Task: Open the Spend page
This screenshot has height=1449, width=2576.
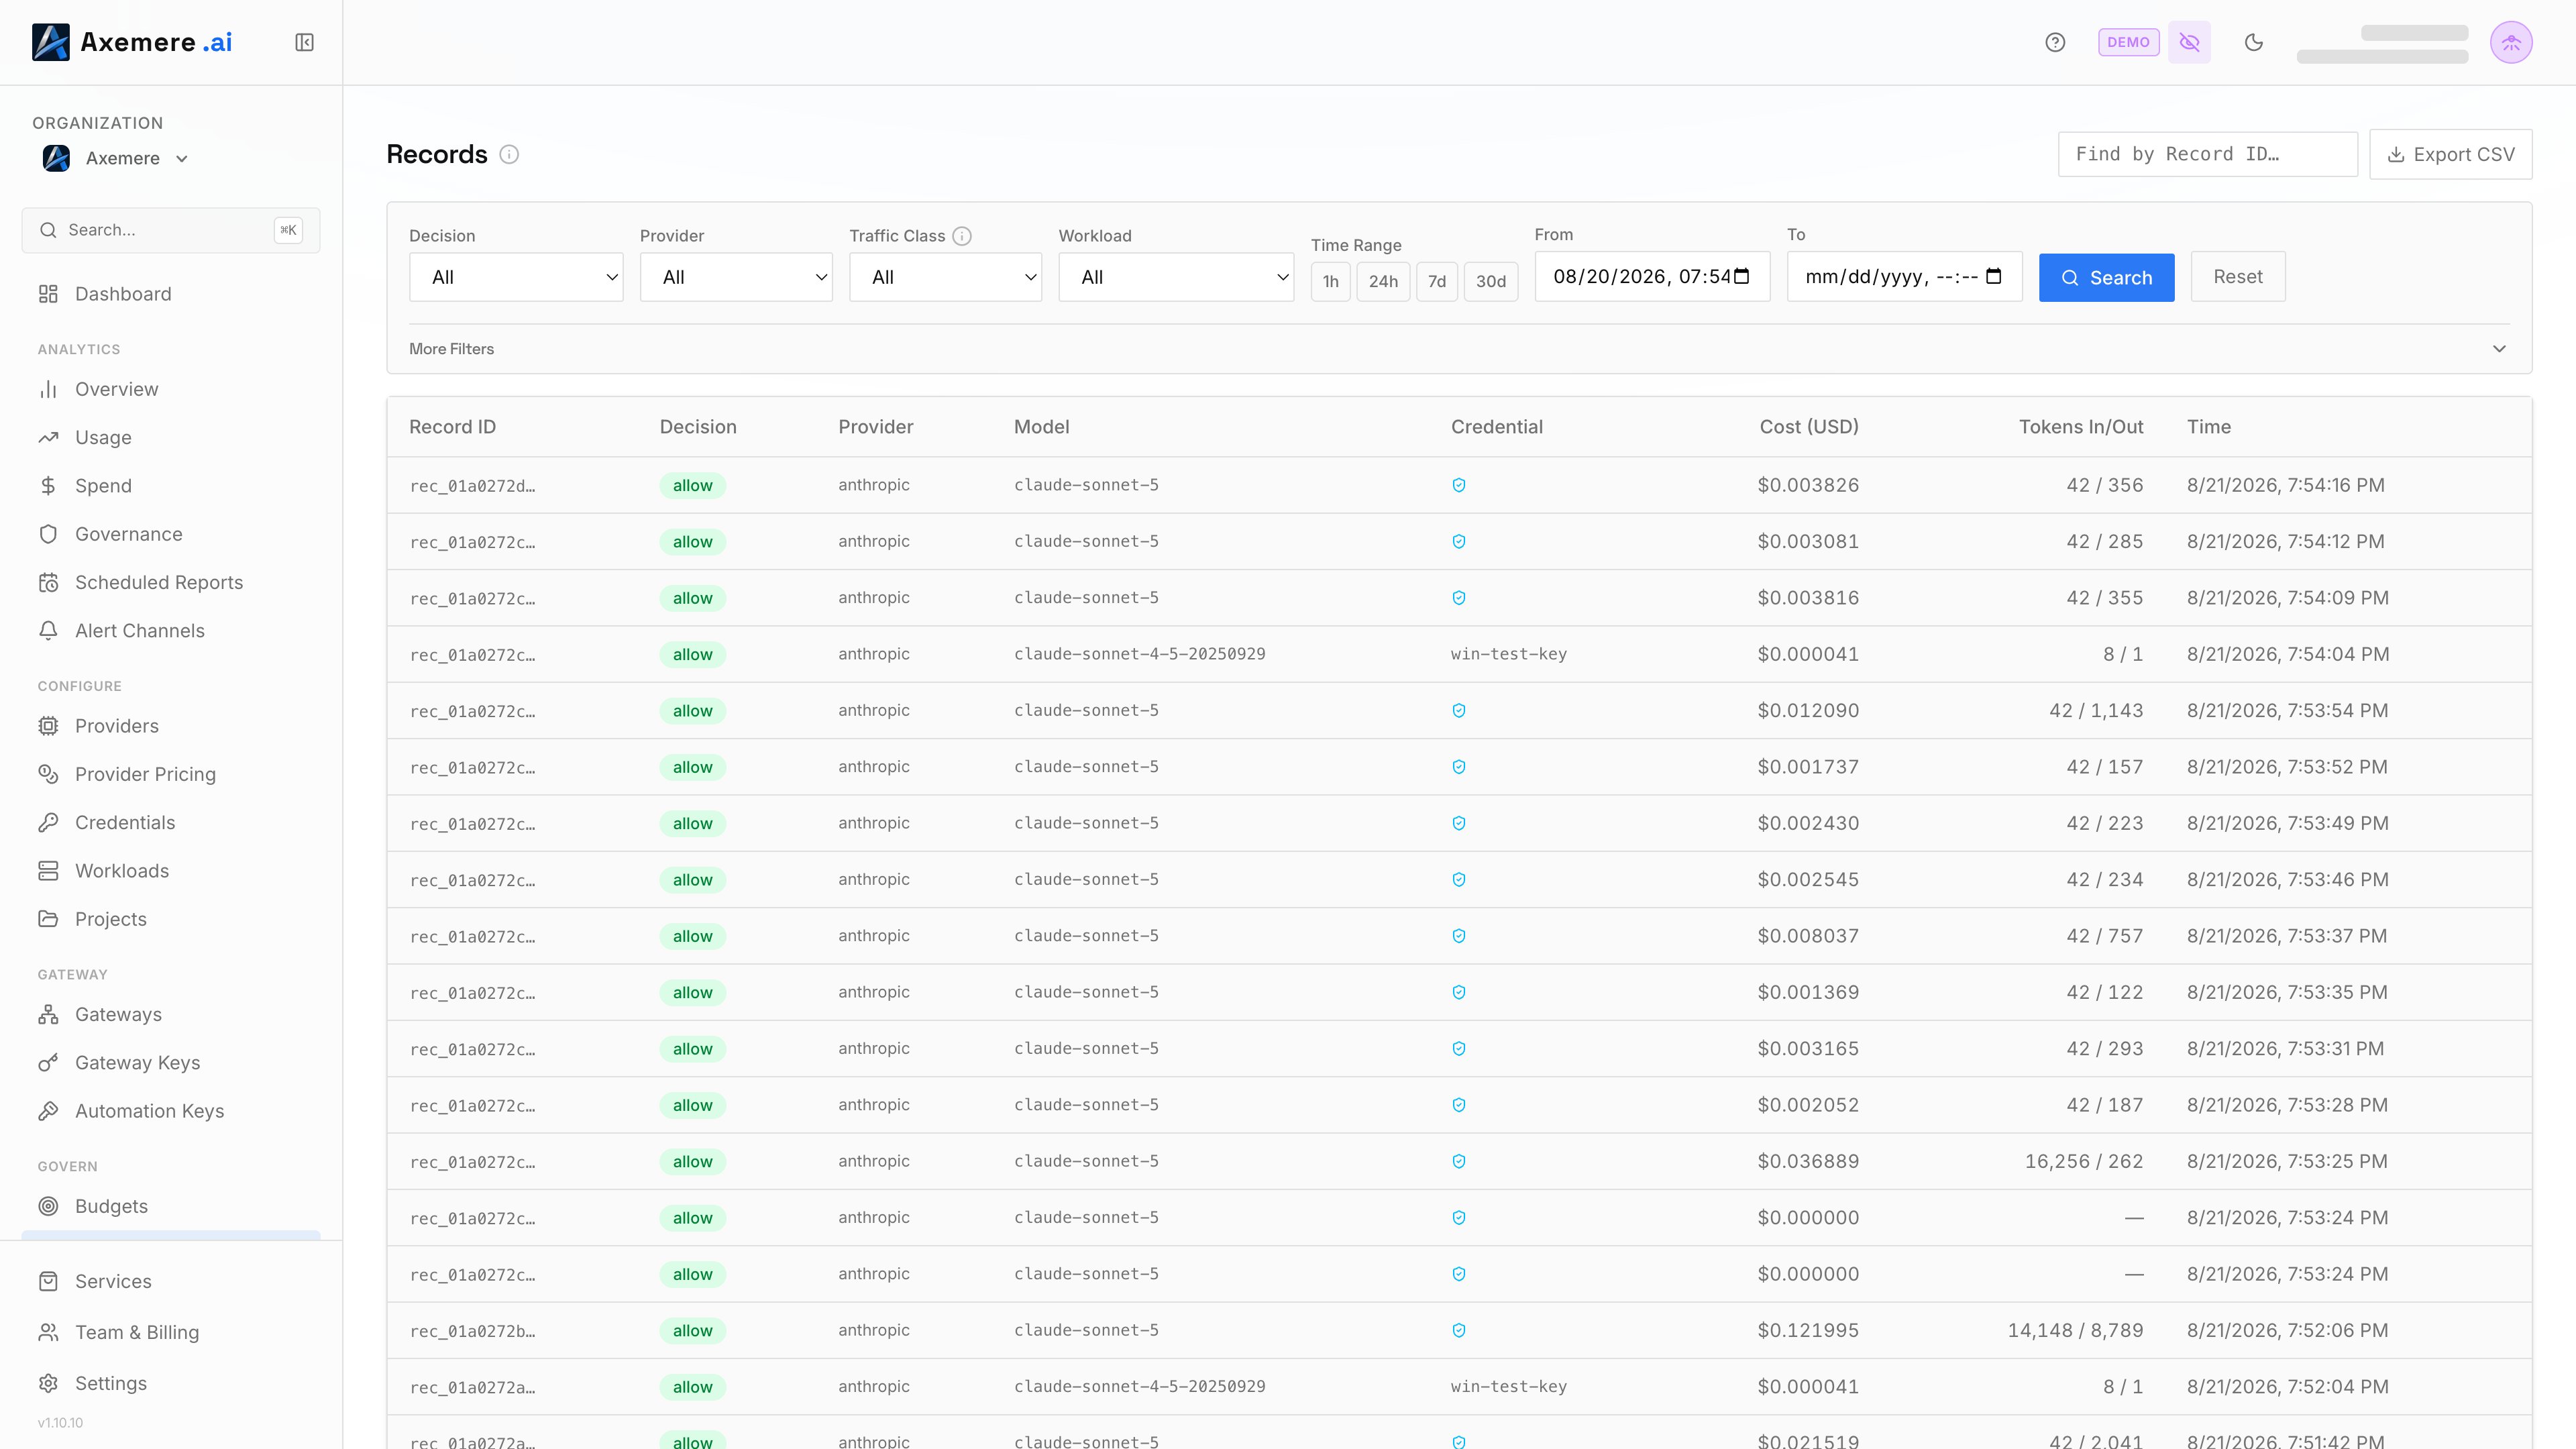Action: click(x=171, y=486)
